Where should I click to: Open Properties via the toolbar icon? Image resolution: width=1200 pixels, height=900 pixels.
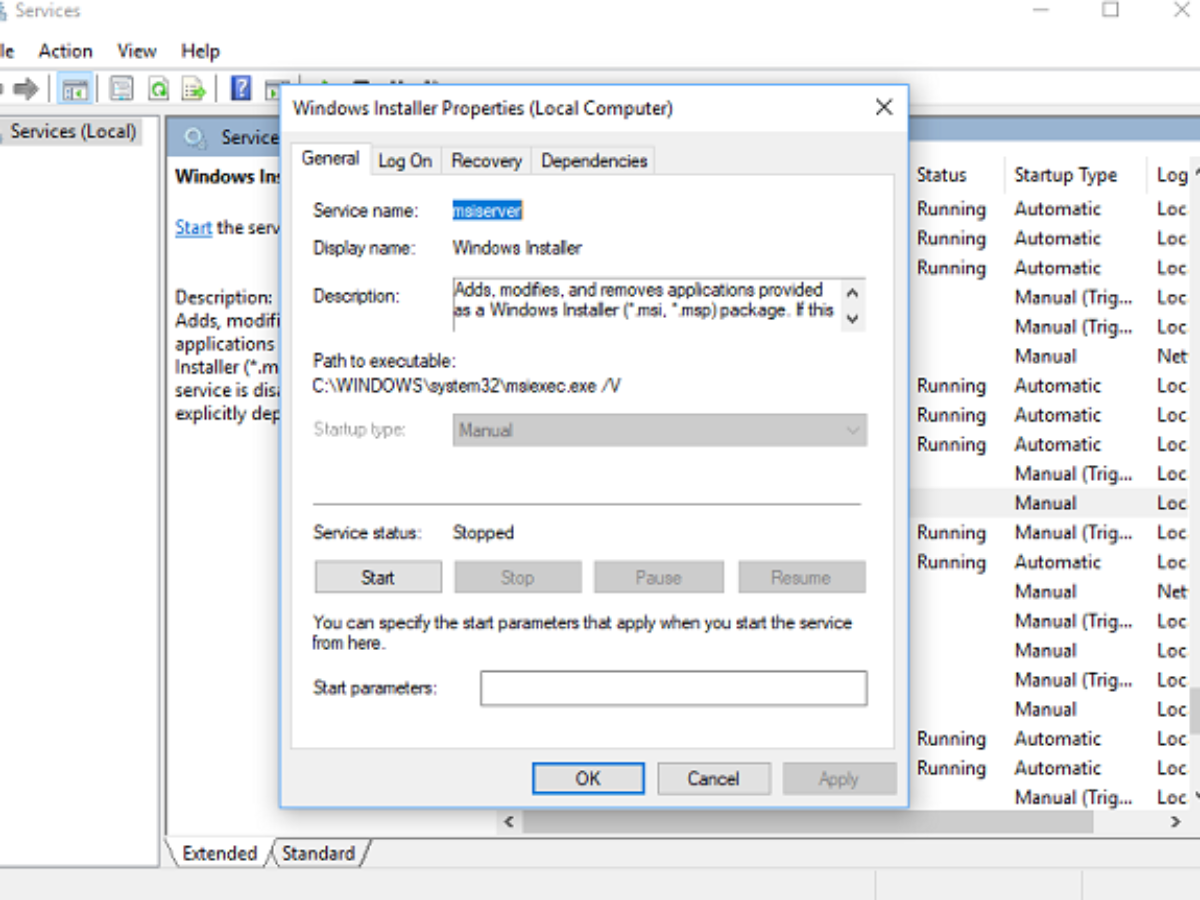(x=122, y=89)
